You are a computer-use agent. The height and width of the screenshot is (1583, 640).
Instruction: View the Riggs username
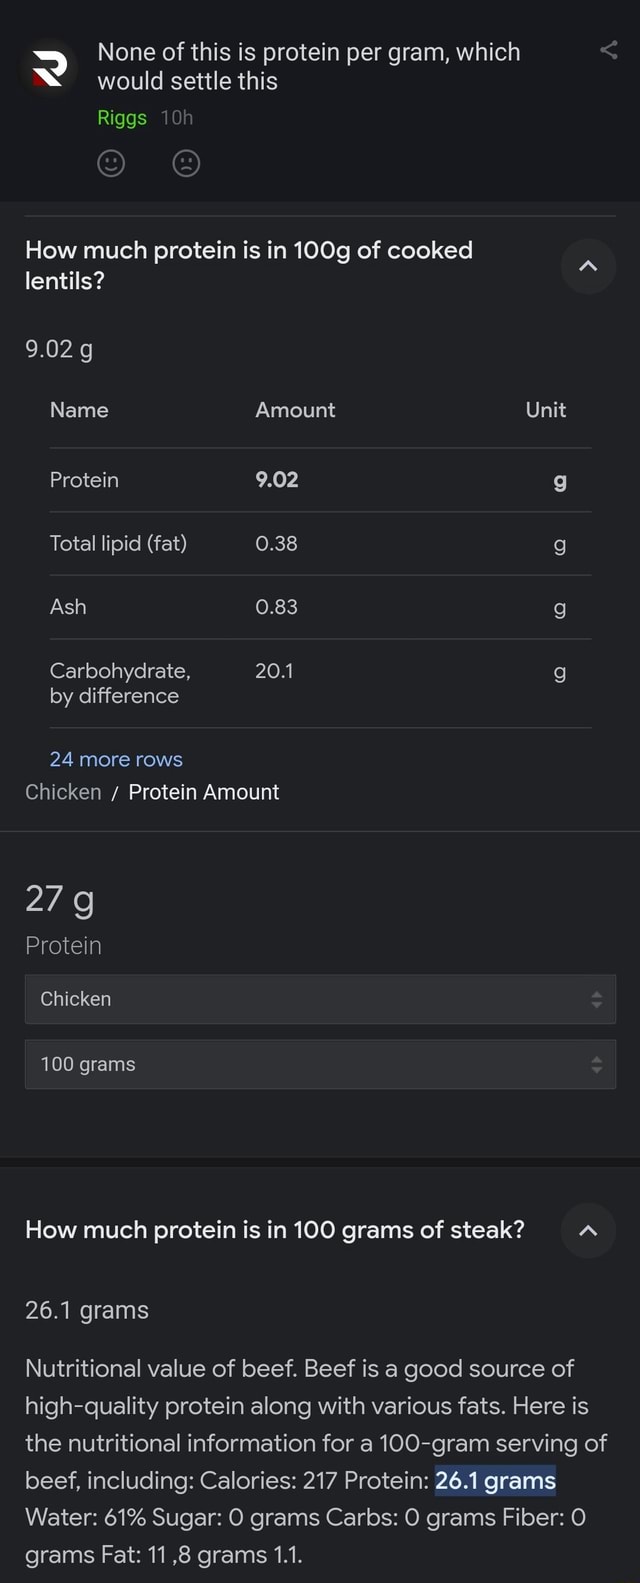click(x=121, y=117)
